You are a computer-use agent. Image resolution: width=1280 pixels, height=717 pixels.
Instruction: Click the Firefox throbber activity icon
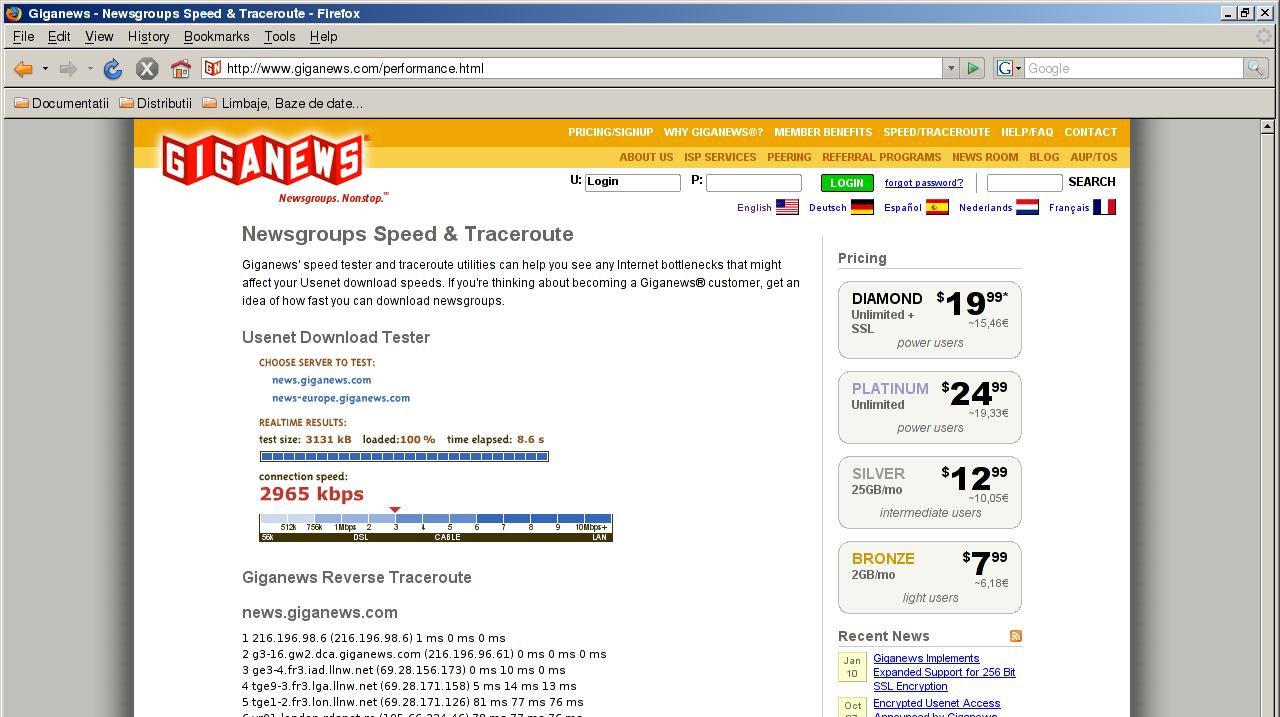click(x=1265, y=36)
